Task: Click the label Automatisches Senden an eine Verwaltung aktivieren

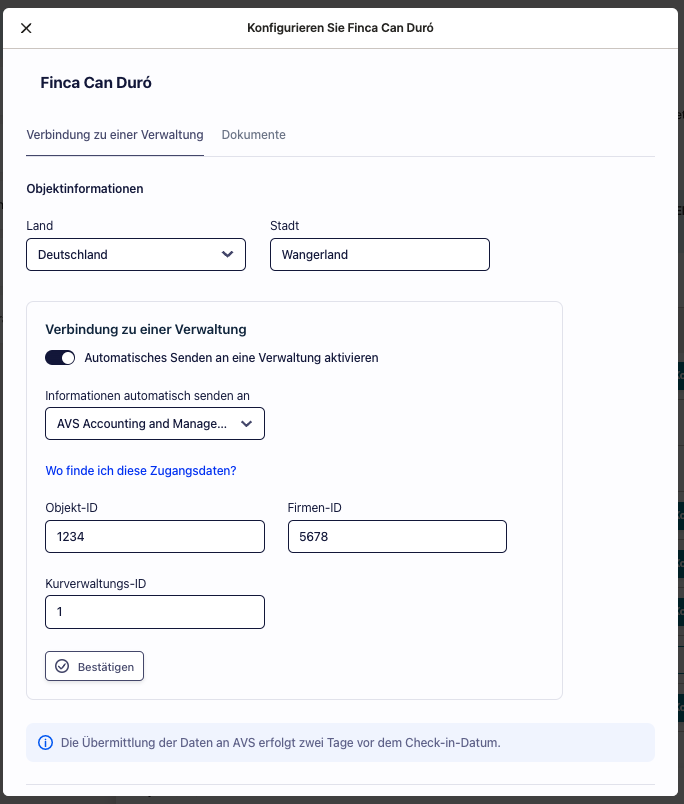Action: (x=231, y=358)
